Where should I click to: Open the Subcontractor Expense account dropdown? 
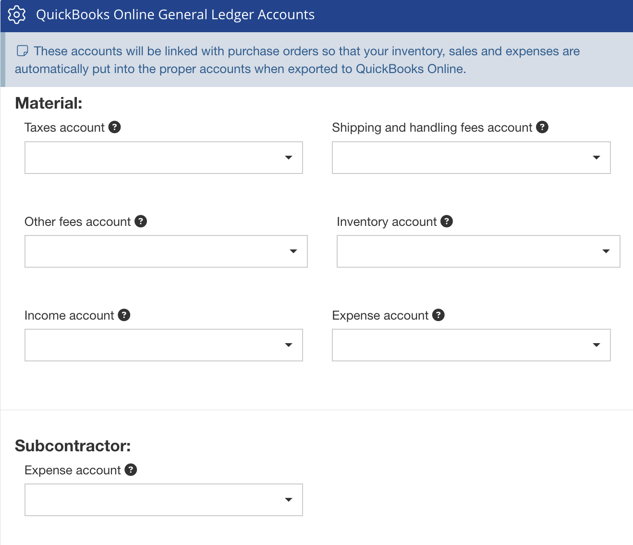(164, 500)
